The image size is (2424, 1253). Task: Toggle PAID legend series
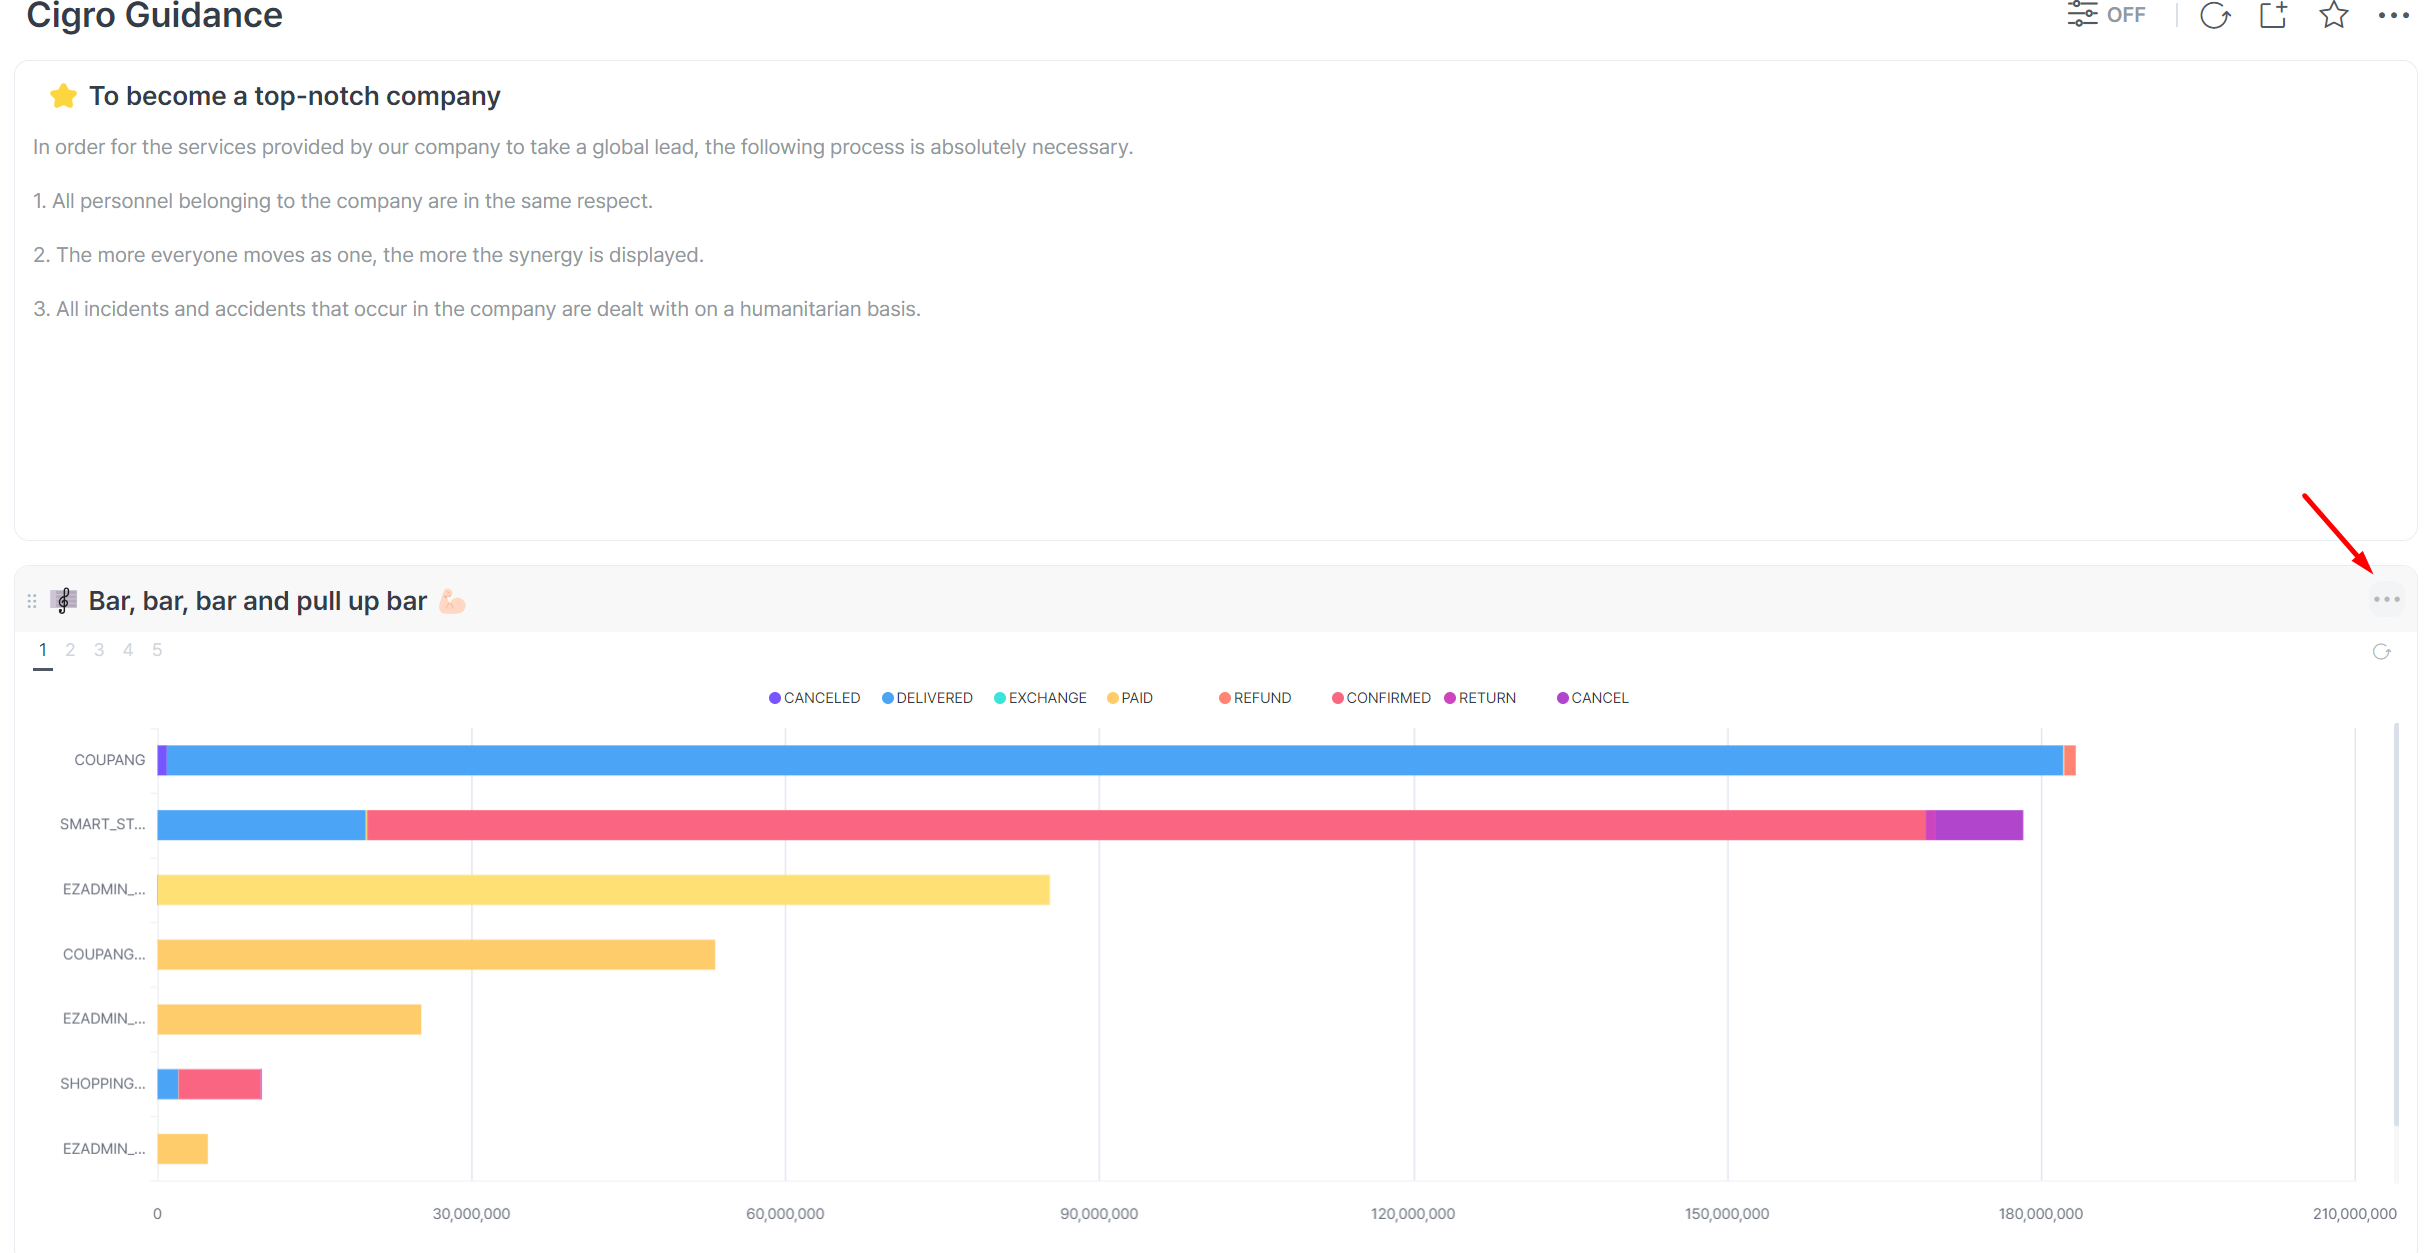coord(1136,698)
